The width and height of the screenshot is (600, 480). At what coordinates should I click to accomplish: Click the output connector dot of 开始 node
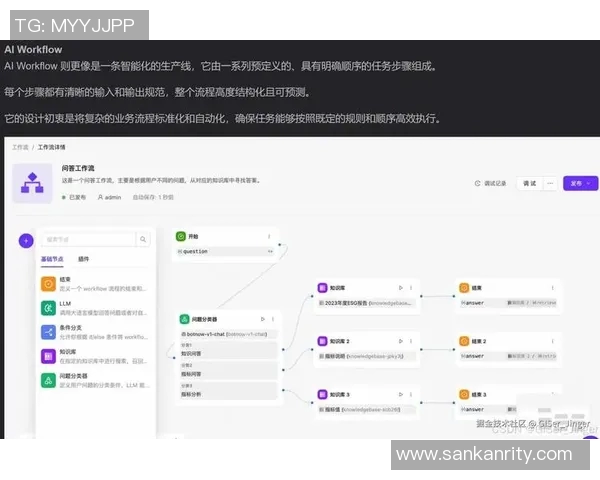tap(280, 244)
